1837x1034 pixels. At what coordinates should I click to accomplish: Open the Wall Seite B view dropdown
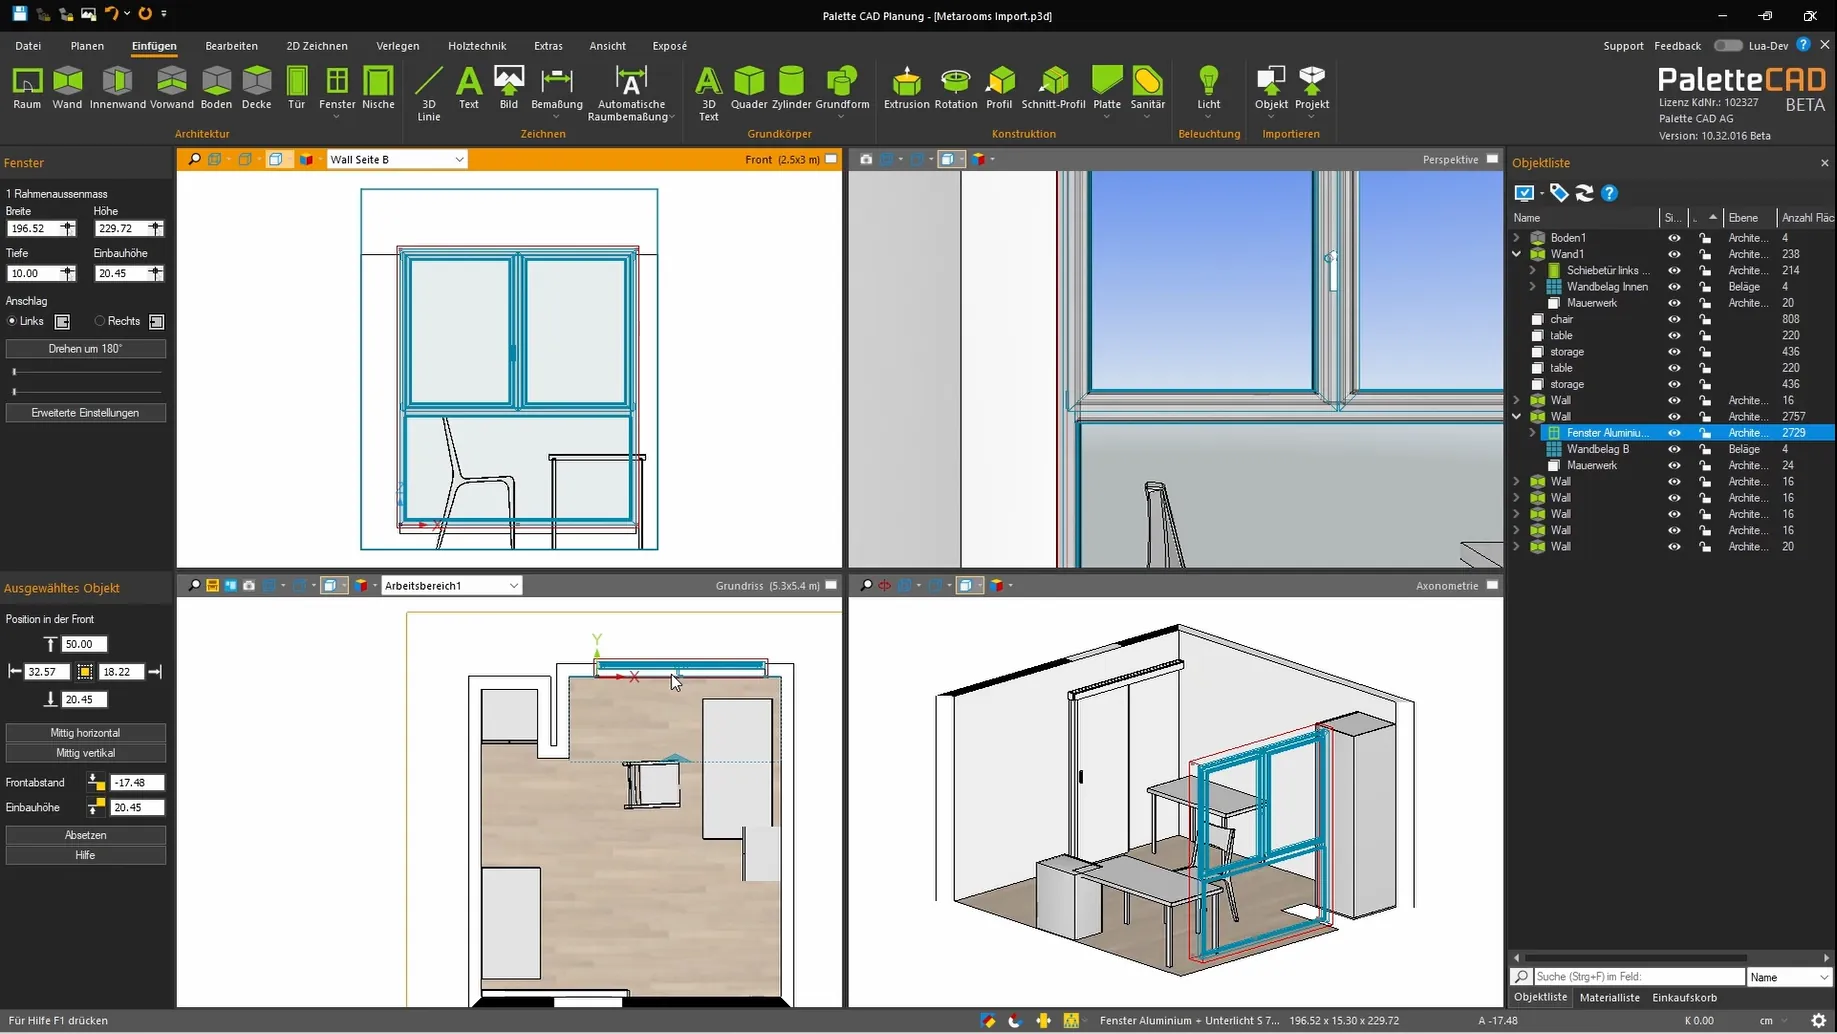[459, 159]
